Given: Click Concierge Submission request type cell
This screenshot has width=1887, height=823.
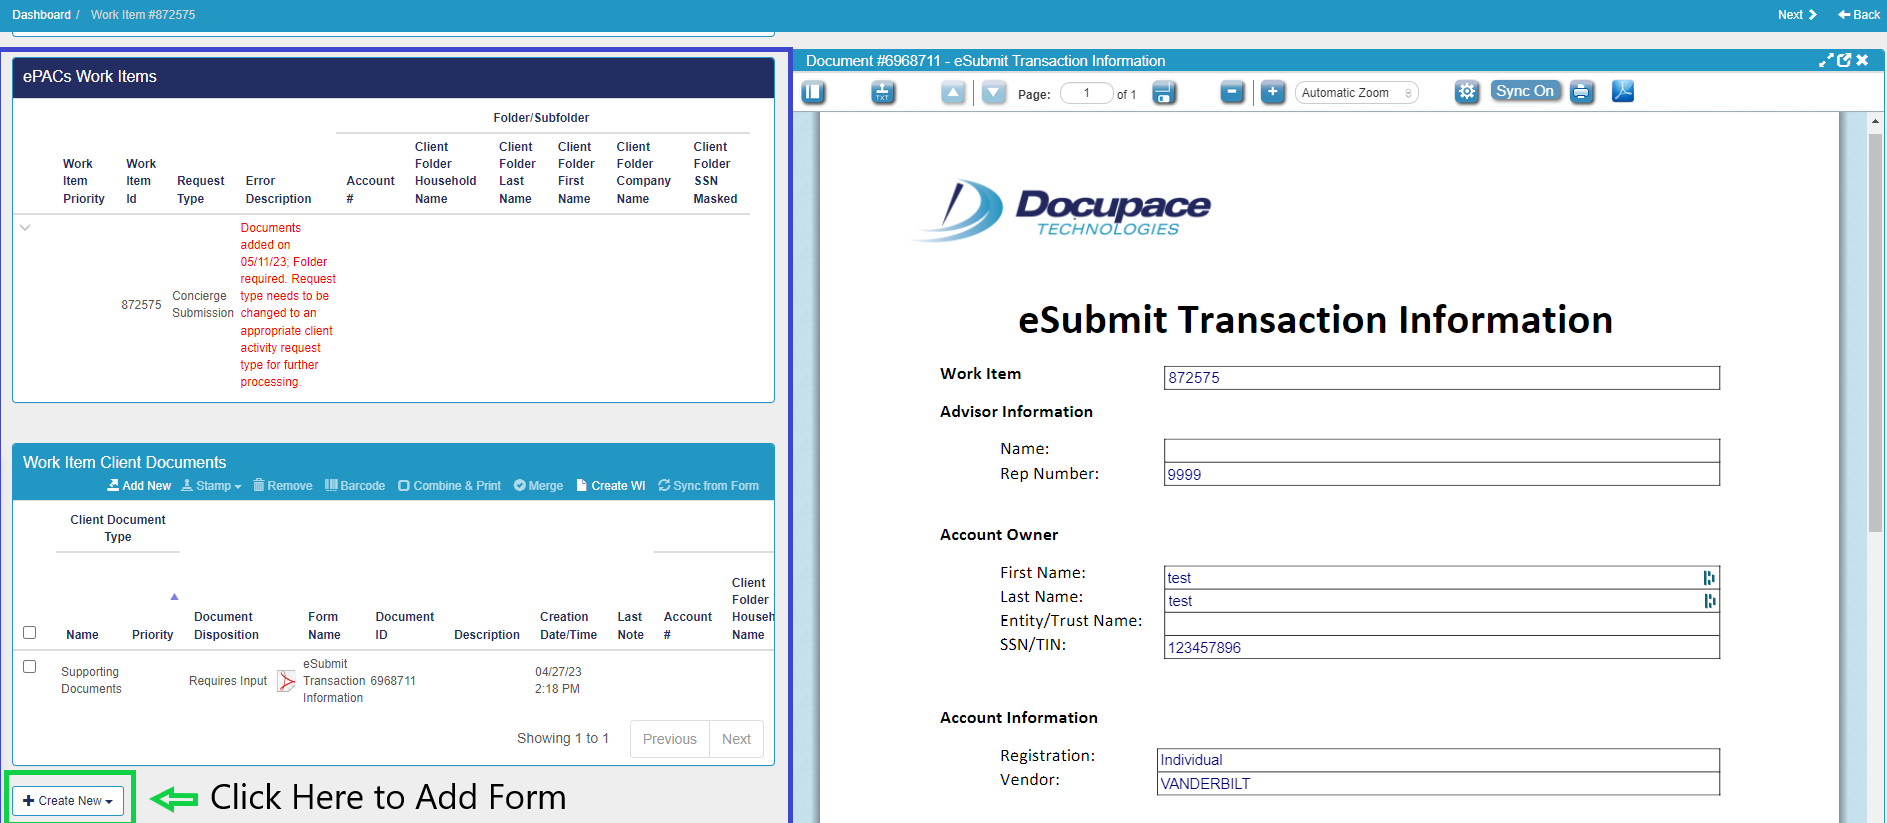Looking at the screenshot, I should pos(202,305).
